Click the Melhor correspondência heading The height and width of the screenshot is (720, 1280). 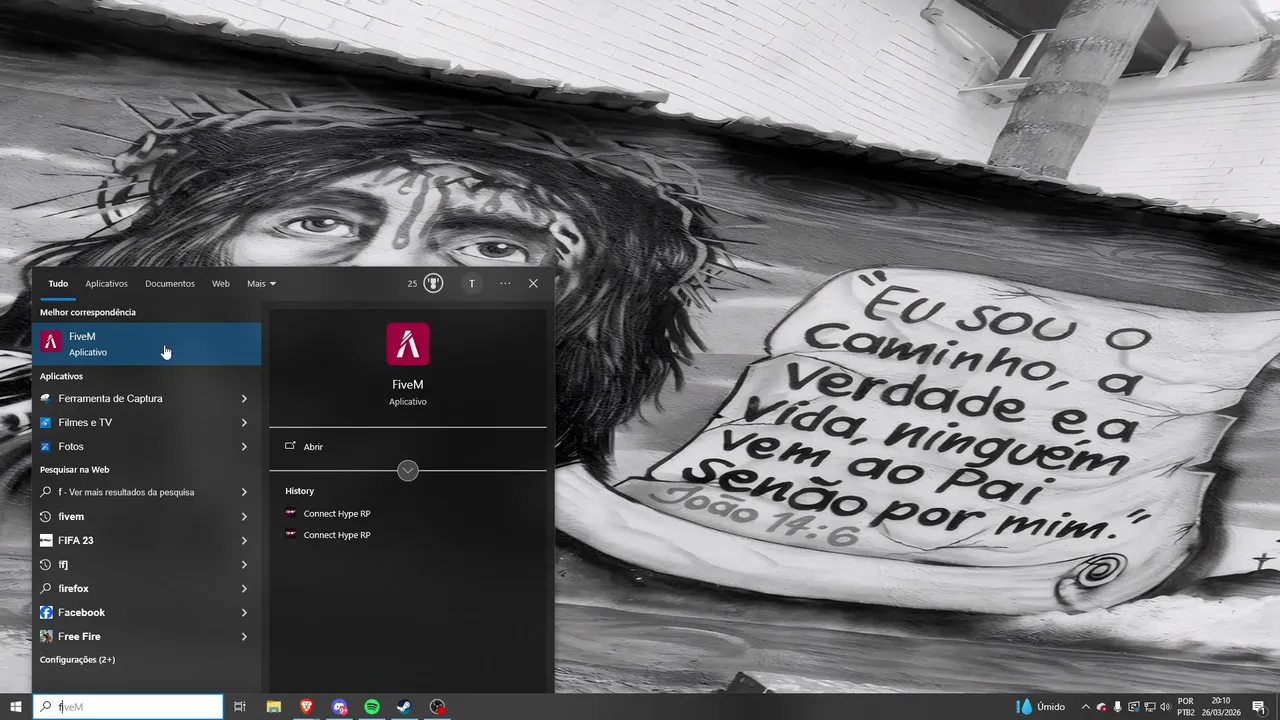point(88,312)
